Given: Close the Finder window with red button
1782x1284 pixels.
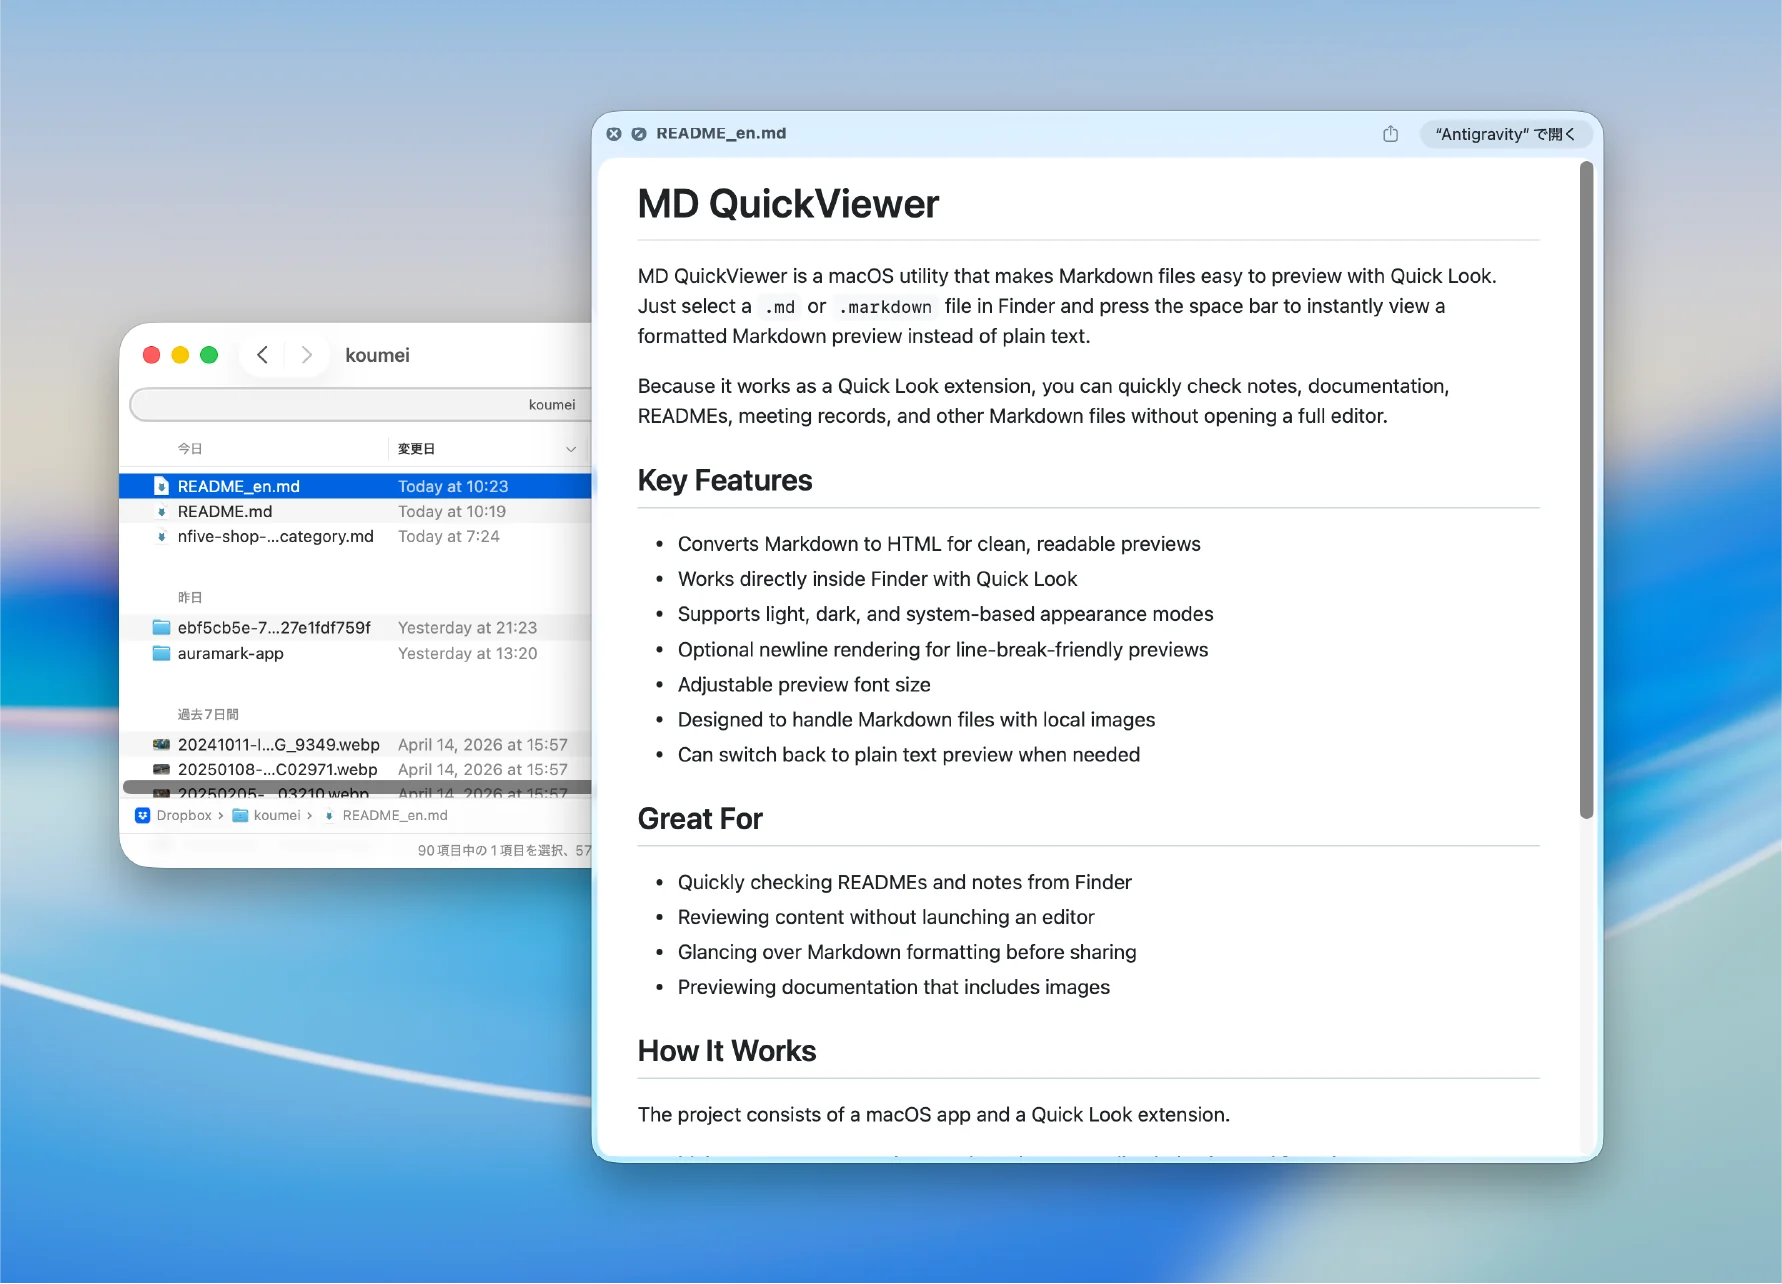Looking at the screenshot, I should pyautogui.click(x=152, y=355).
